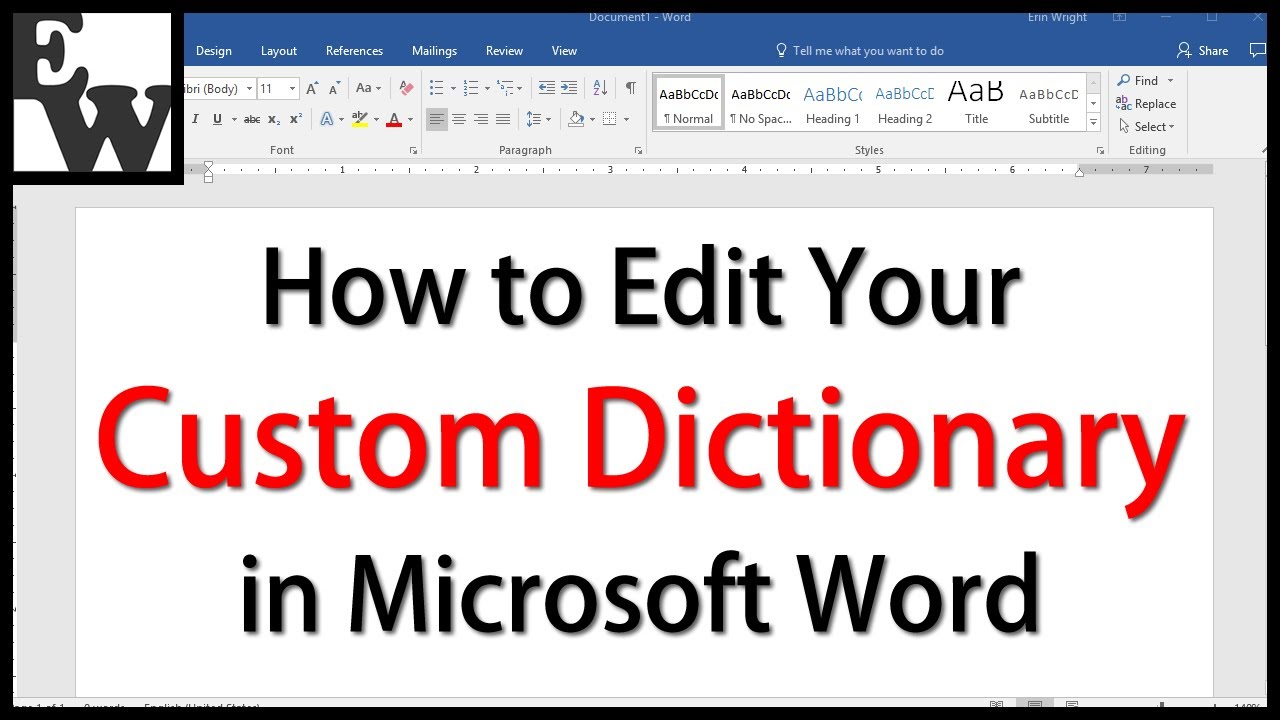Launch the Font dialog box
The width and height of the screenshot is (1280, 720).
pos(413,150)
